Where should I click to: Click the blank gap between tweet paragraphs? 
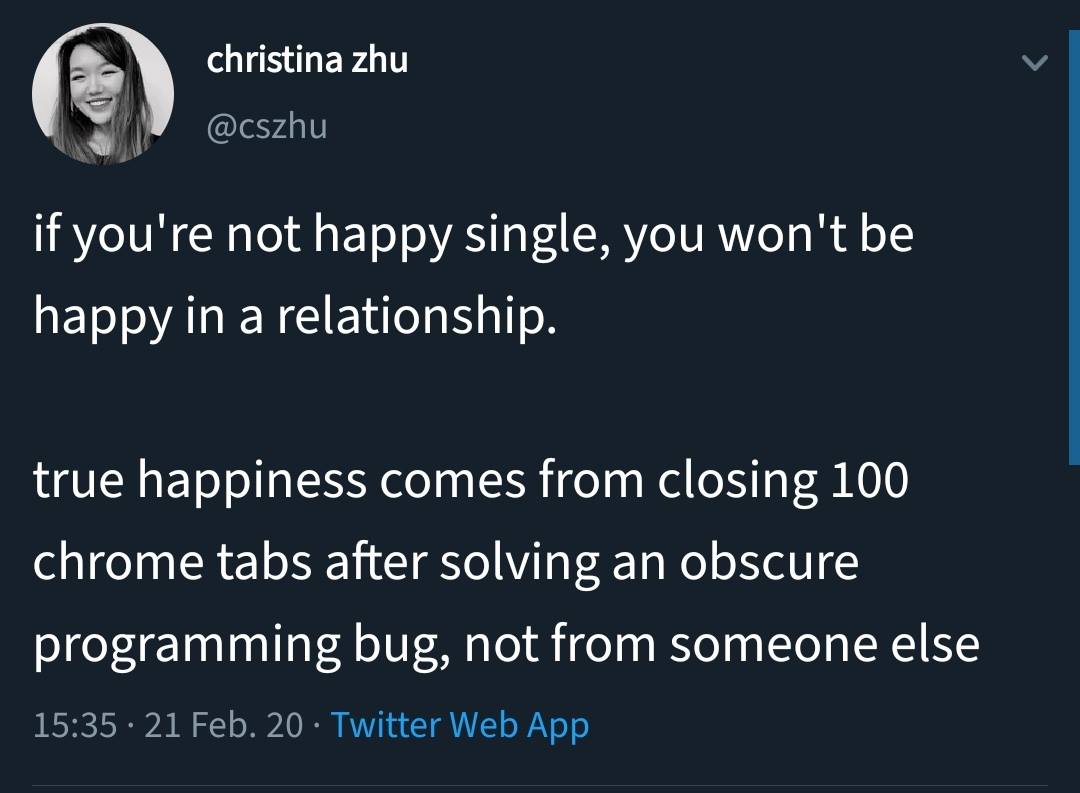[400, 398]
